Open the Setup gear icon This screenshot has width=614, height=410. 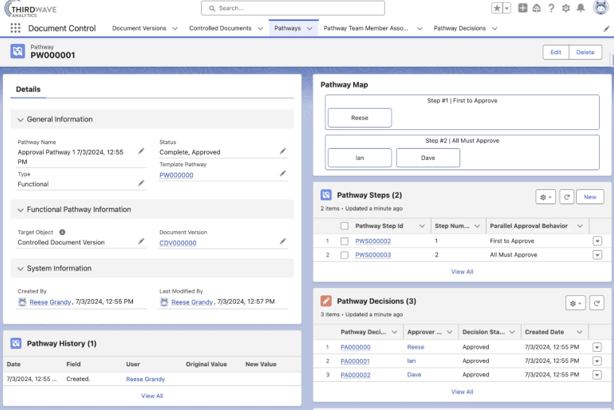click(x=566, y=8)
